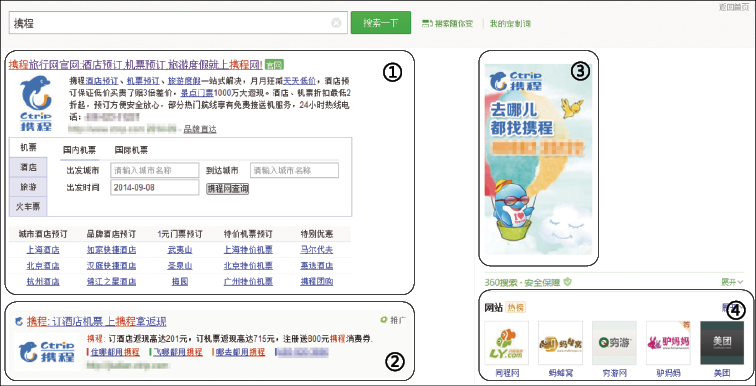Click the 热榜 tag next to 网站

click(x=516, y=307)
